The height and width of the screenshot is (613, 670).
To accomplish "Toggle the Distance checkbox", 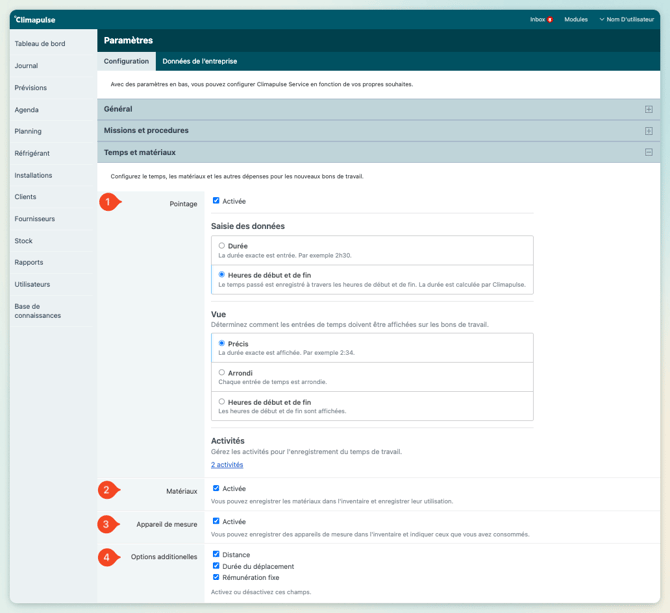I will [x=216, y=554].
